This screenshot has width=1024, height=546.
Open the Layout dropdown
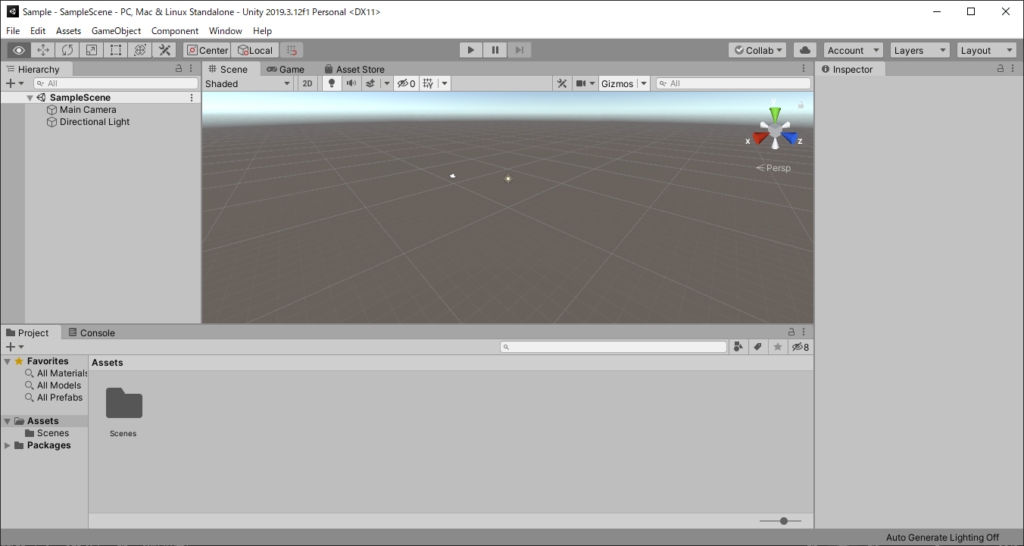pos(986,50)
